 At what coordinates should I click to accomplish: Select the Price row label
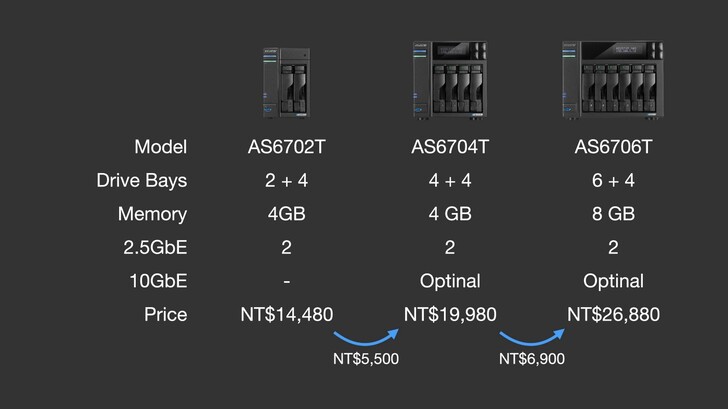pyautogui.click(x=165, y=314)
